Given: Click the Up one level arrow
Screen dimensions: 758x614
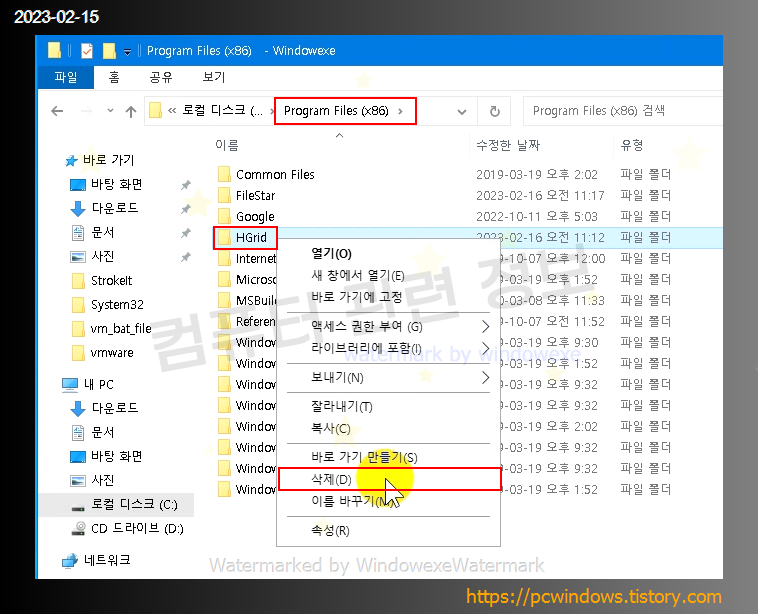Looking at the screenshot, I should coord(131,112).
